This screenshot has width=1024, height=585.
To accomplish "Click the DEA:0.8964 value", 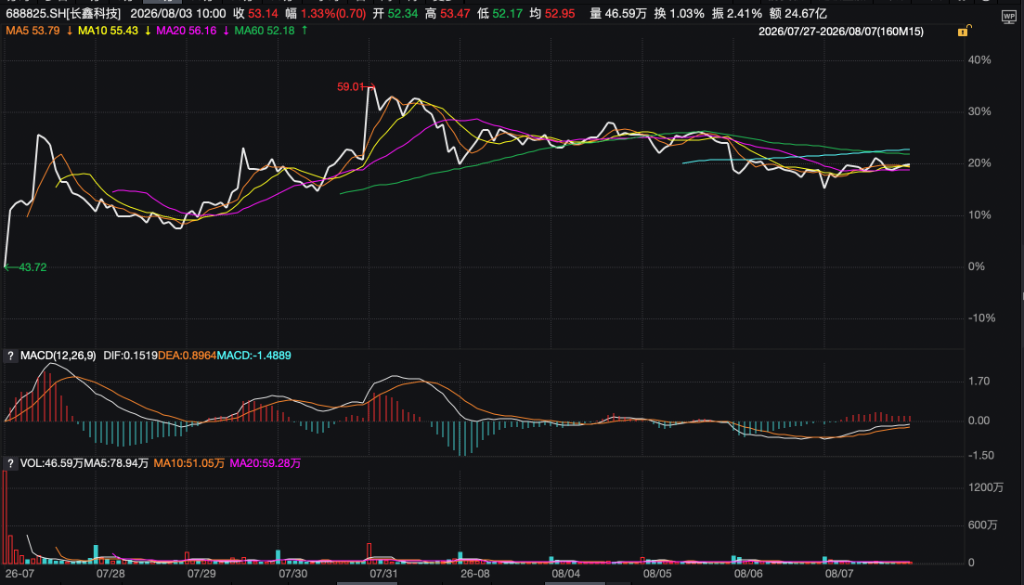I will pyautogui.click(x=187, y=356).
